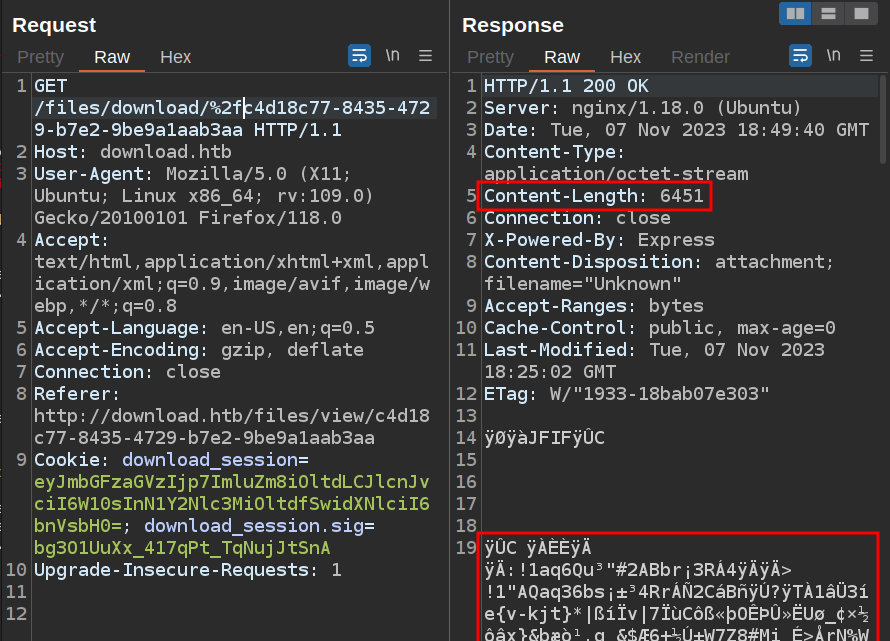The width and height of the screenshot is (890, 641).
Task: Open the Render tab in Response panel
Action: (700, 57)
